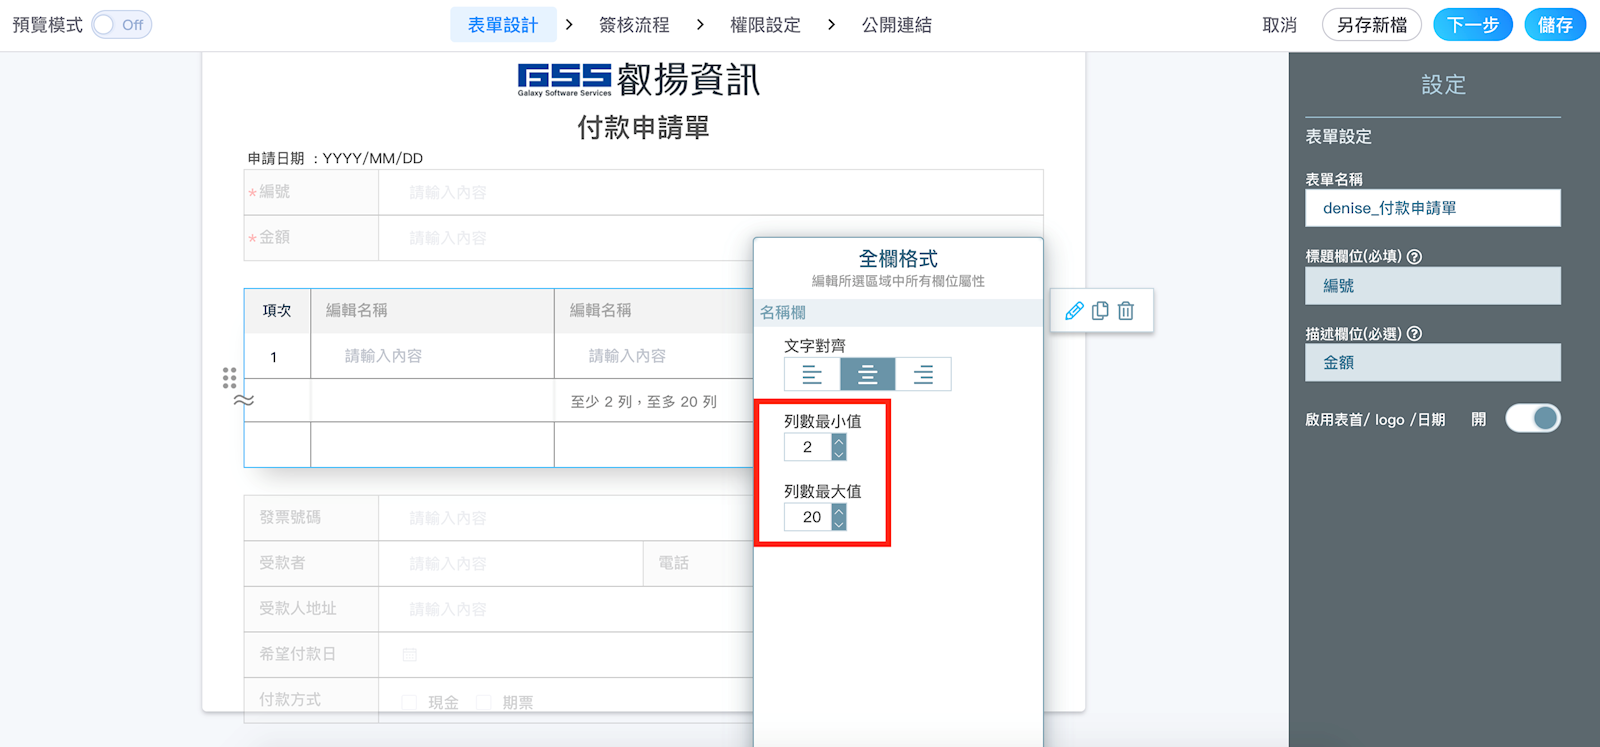Check the 現金 payment checkbox
The height and width of the screenshot is (747, 1600).
409,702
